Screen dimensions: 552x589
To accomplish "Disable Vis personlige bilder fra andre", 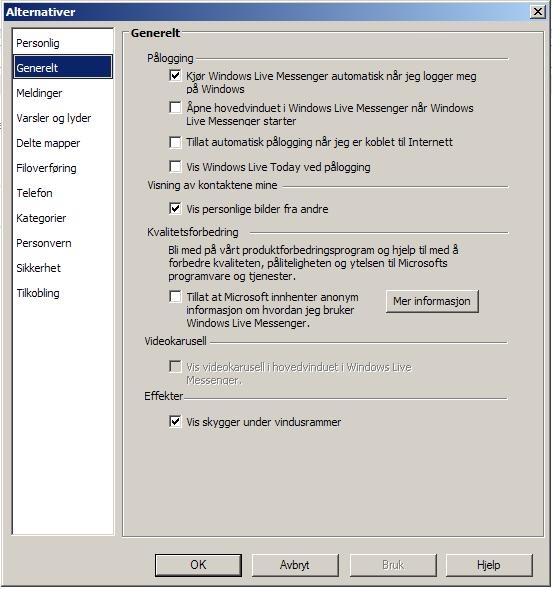I will click(x=175, y=208).
